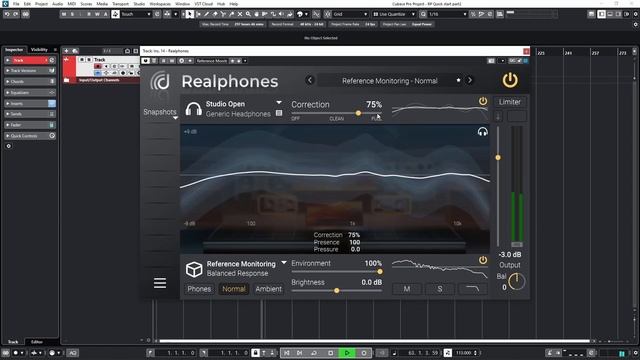Click the Record button in transport bar
The image size is (640, 360).
click(x=364, y=353)
